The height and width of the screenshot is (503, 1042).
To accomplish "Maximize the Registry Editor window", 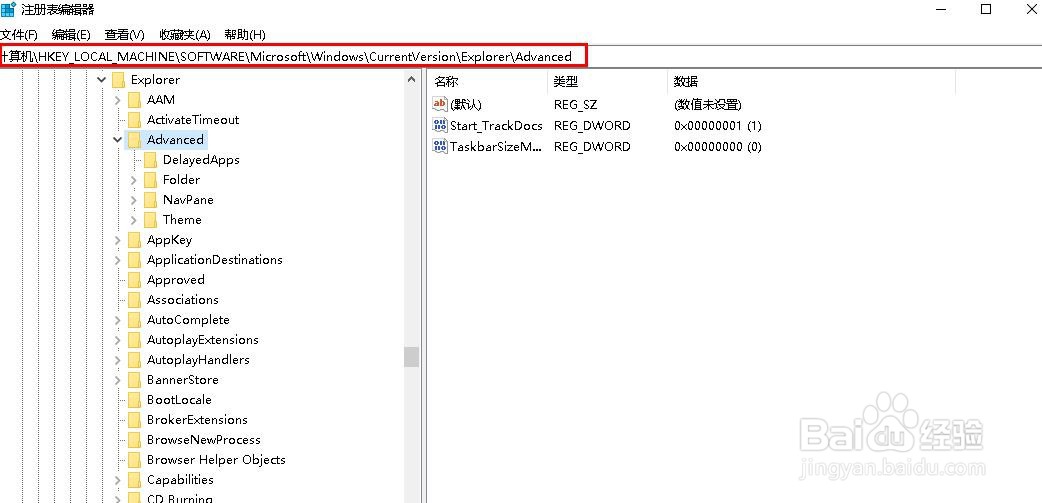I will pos(986,9).
